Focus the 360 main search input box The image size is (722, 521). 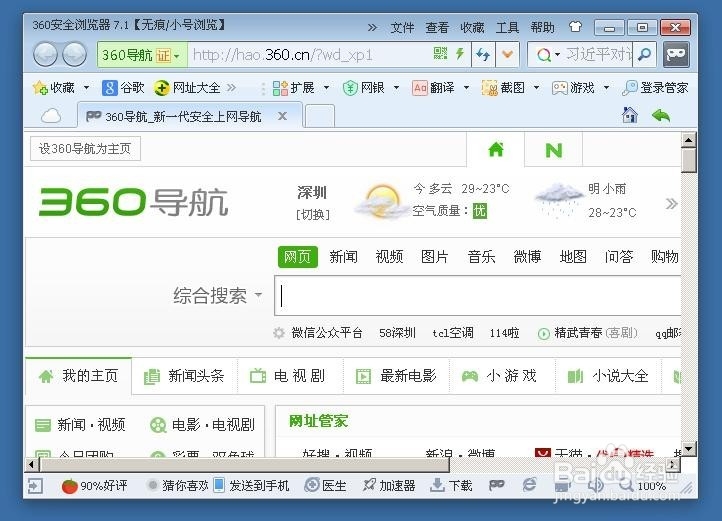[x=477, y=295]
